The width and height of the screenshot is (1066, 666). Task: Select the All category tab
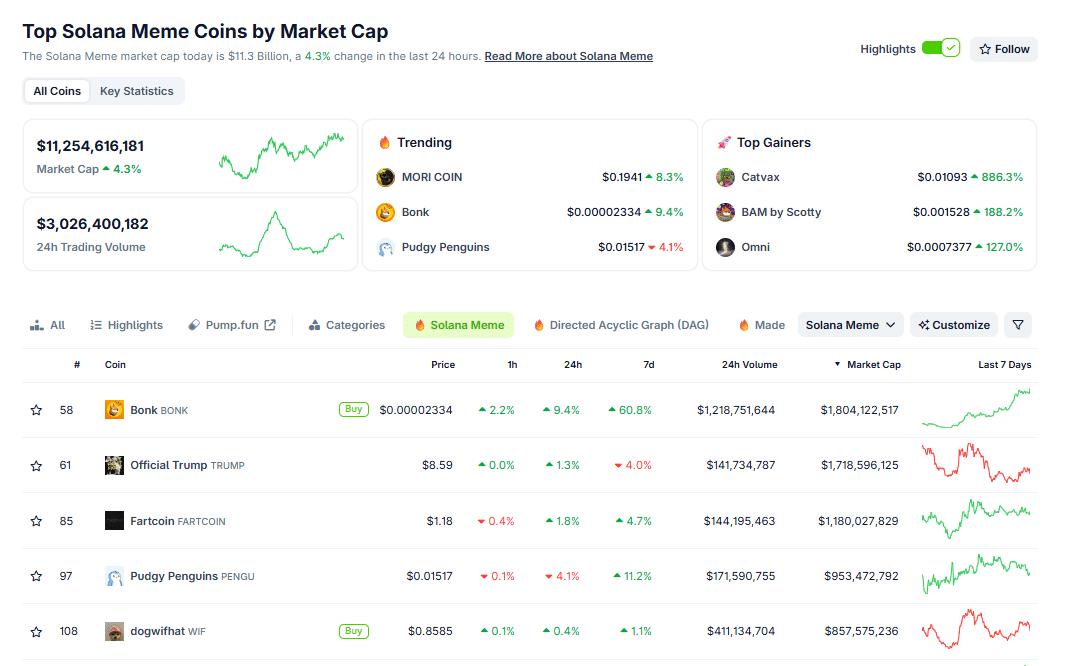tap(48, 326)
